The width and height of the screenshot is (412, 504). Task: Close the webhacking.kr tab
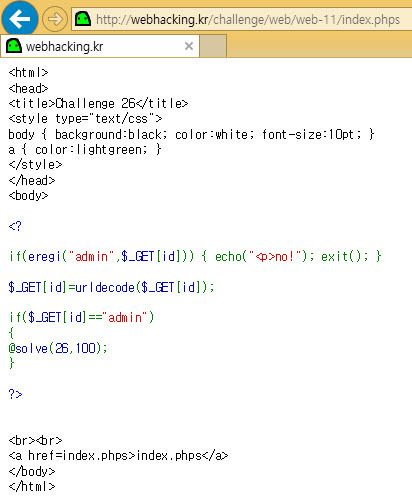pos(189,46)
